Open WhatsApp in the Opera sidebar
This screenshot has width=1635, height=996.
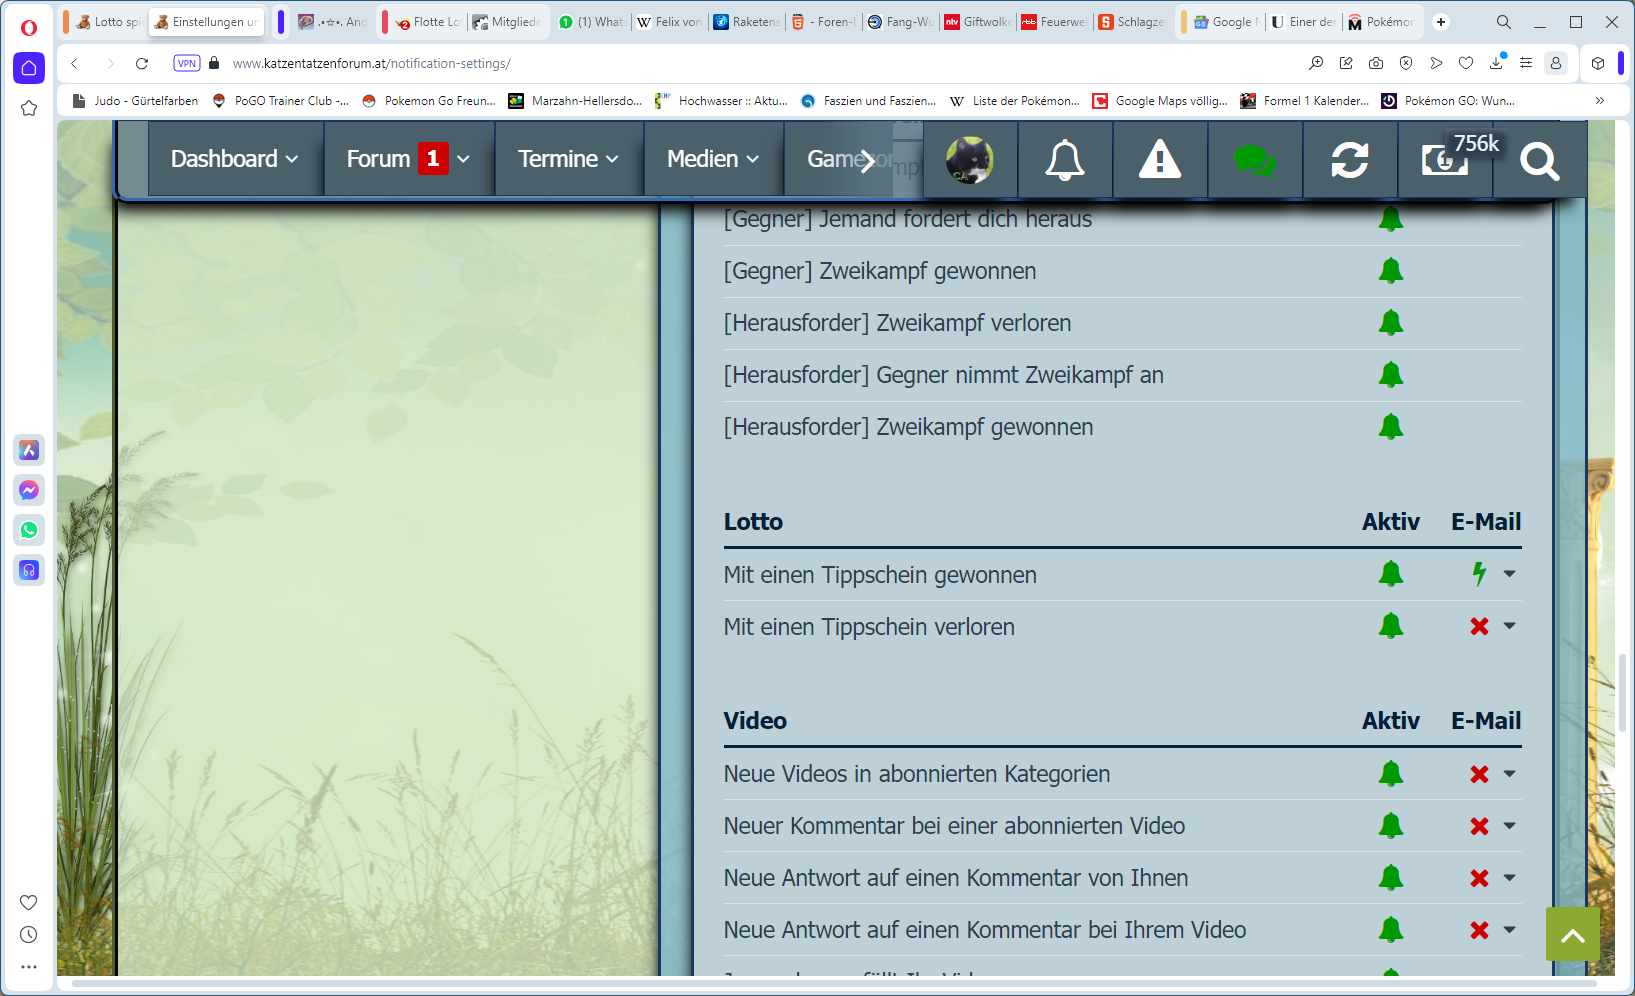(29, 530)
